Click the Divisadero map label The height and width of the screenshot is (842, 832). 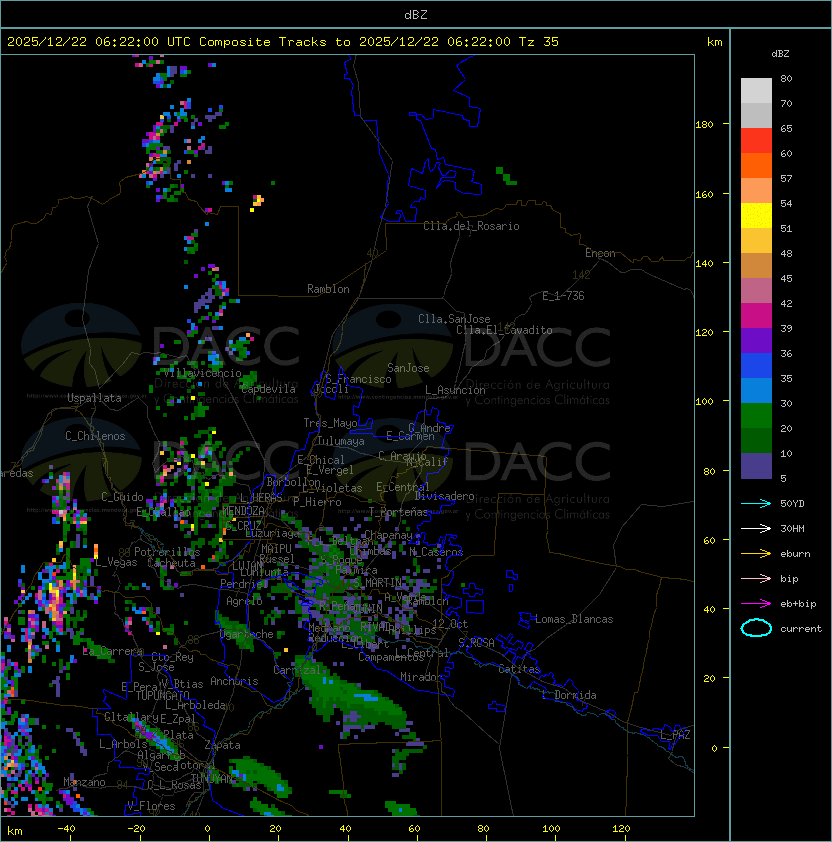[445, 496]
